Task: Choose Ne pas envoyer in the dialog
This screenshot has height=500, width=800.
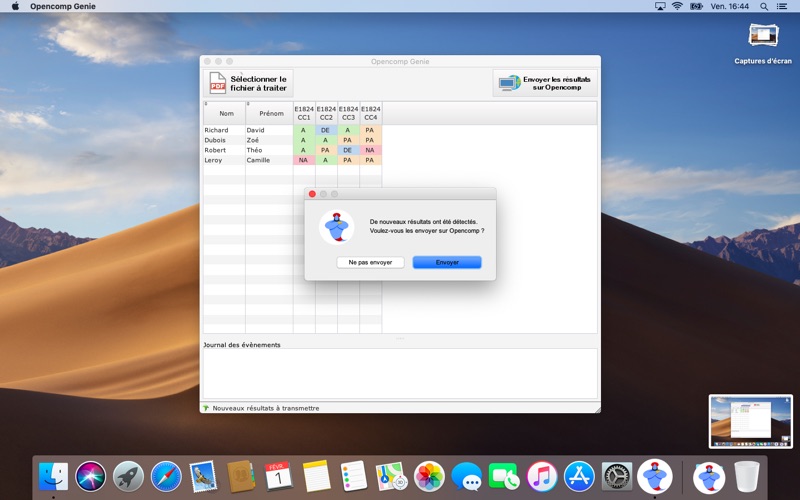Action: click(370, 262)
